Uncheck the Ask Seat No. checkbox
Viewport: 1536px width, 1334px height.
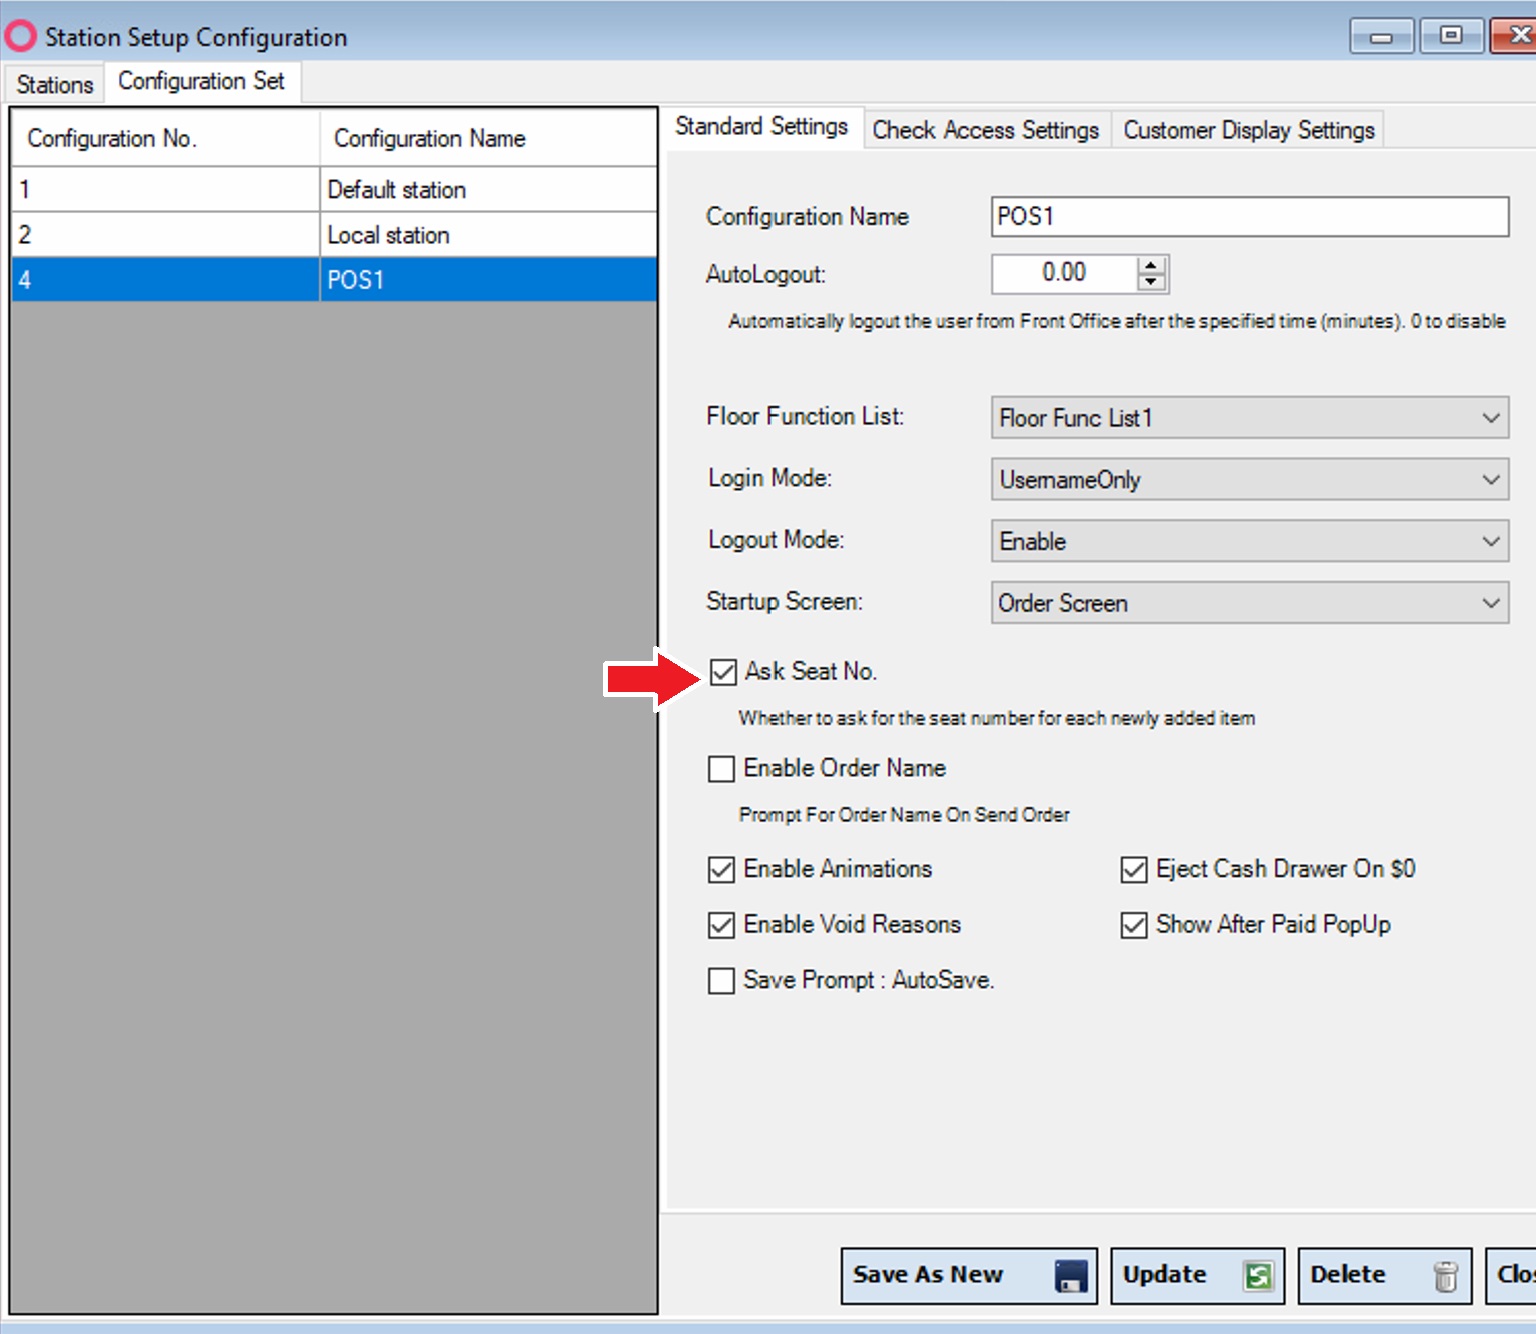tap(723, 672)
